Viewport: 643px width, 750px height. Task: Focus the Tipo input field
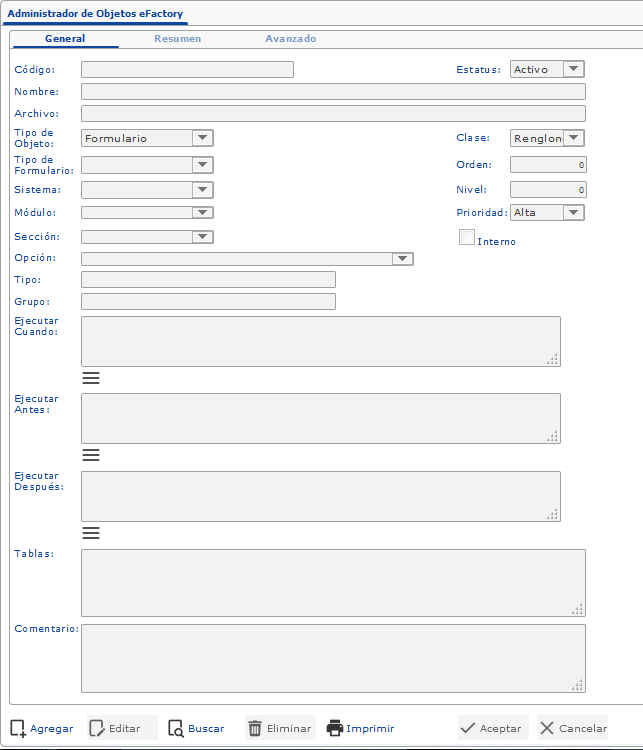[x=209, y=279]
